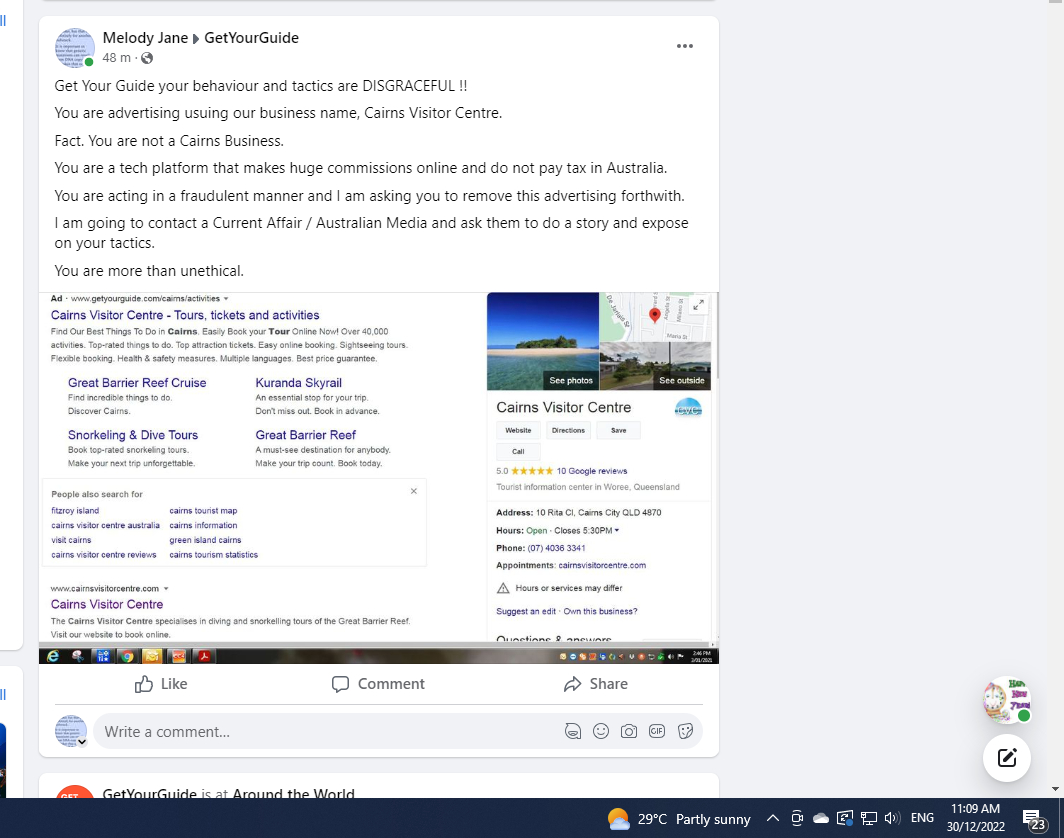Visit Melody Jane's profile
Screen dimensions: 1064x838
145,37
